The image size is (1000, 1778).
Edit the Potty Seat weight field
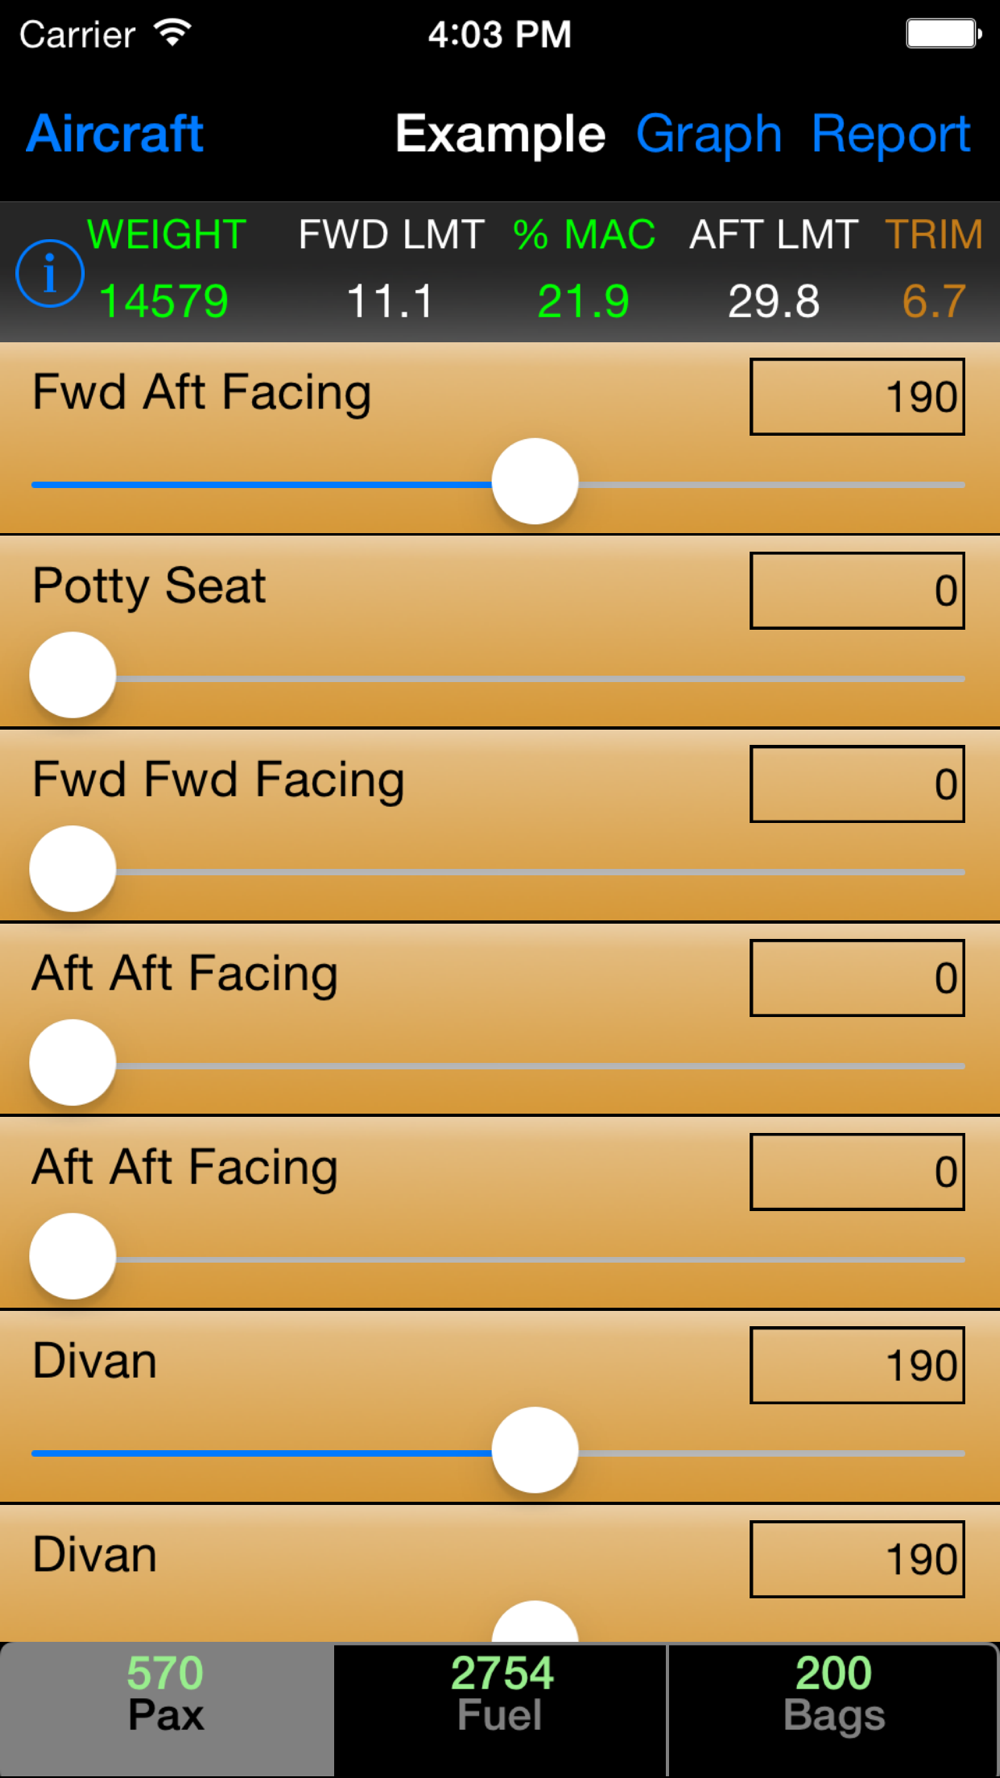pos(857,591)
